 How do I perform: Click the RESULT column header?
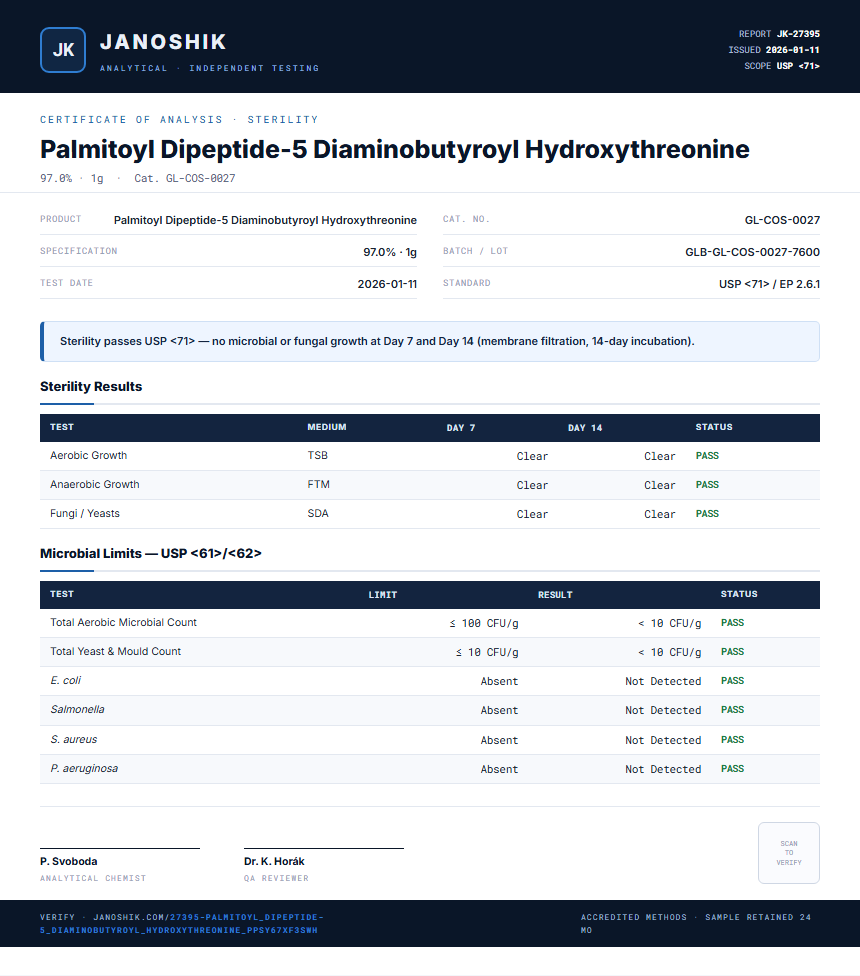pyautogui.click(x=555, y=594)
